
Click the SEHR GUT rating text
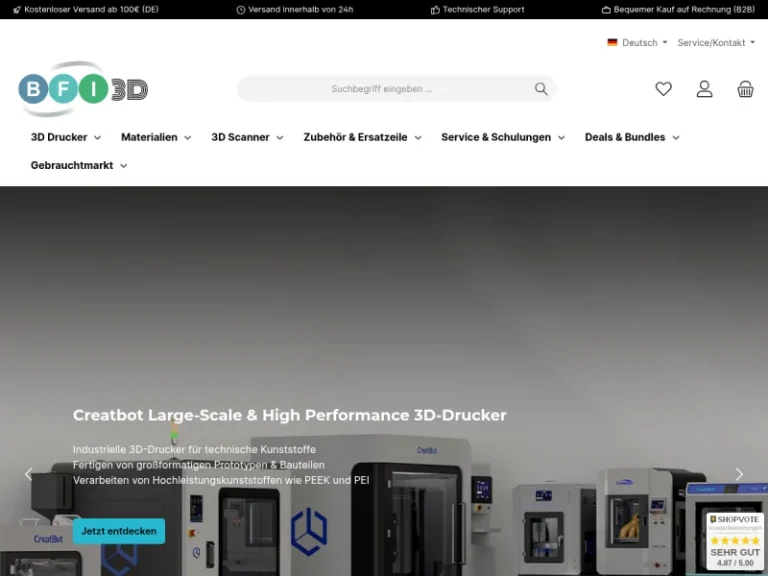tap(735, 552)
